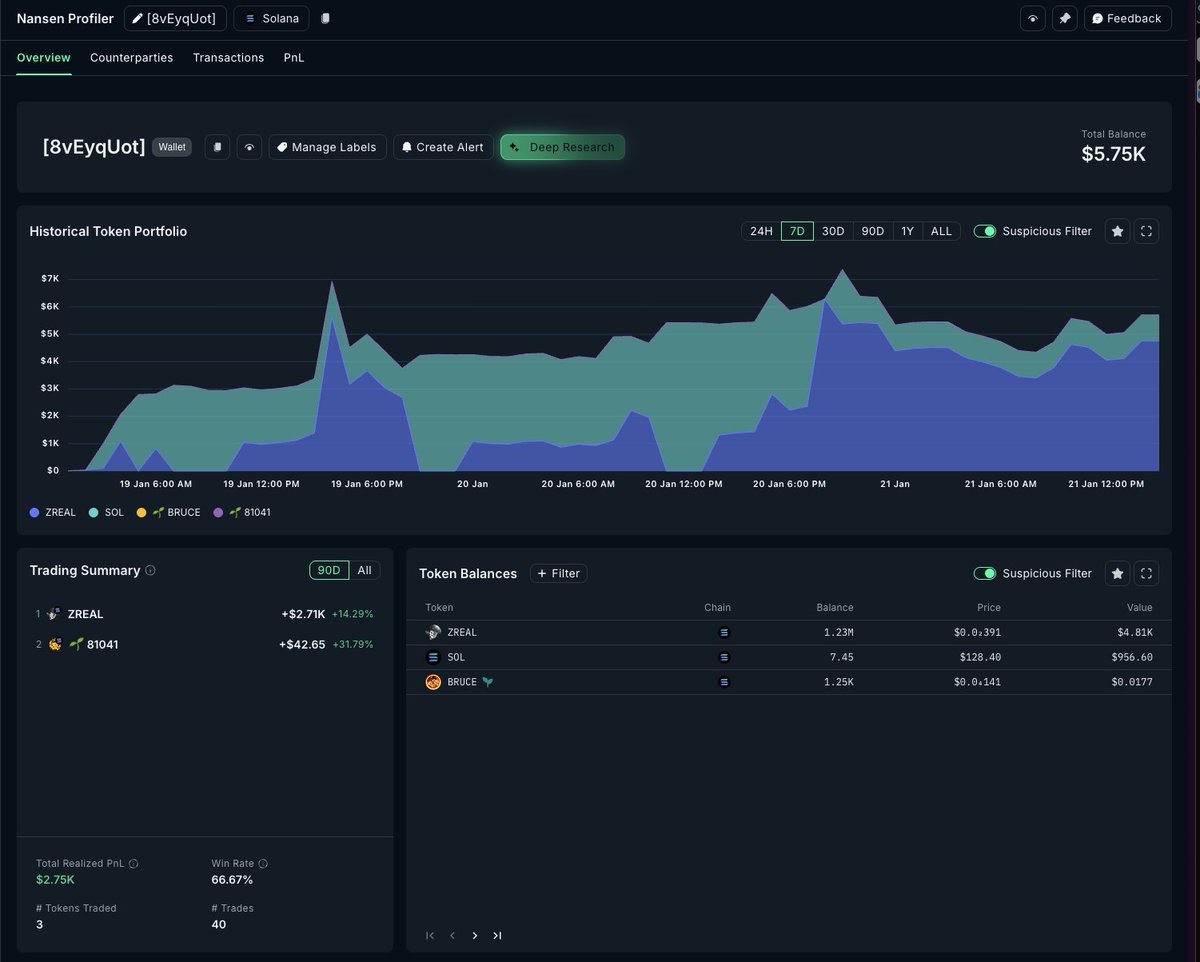Viewport: 1200px width, 962px height.
Task: Switch to the Overview tab
Action: point(44,58)
